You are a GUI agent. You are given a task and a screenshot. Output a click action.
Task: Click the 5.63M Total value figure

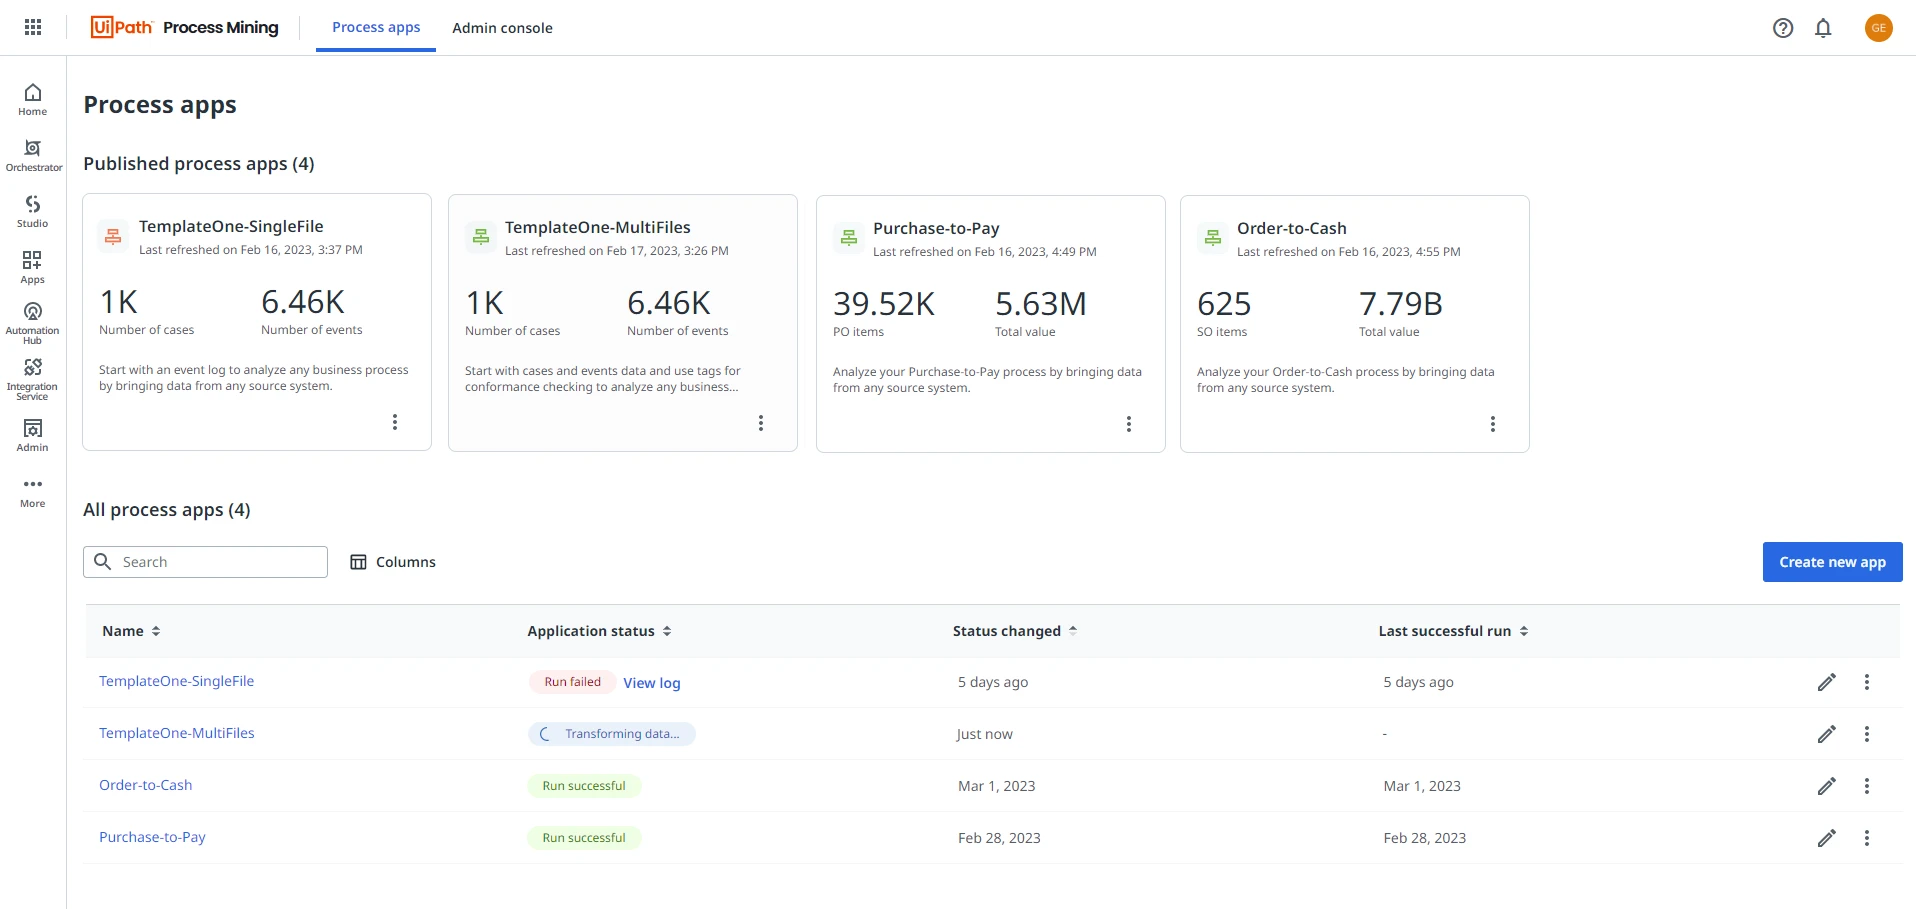click(1040, 304)
